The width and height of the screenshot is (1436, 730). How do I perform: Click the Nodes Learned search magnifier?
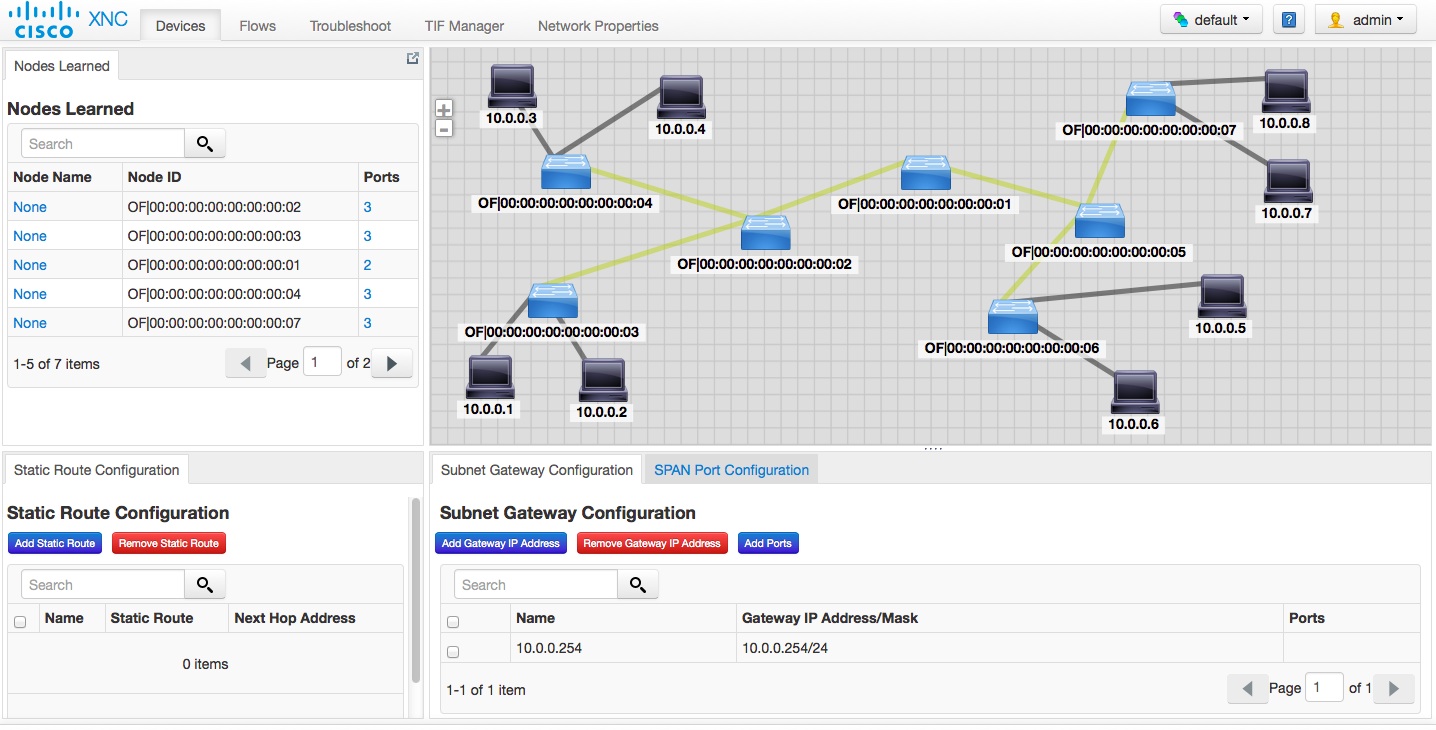pos(205,144)
